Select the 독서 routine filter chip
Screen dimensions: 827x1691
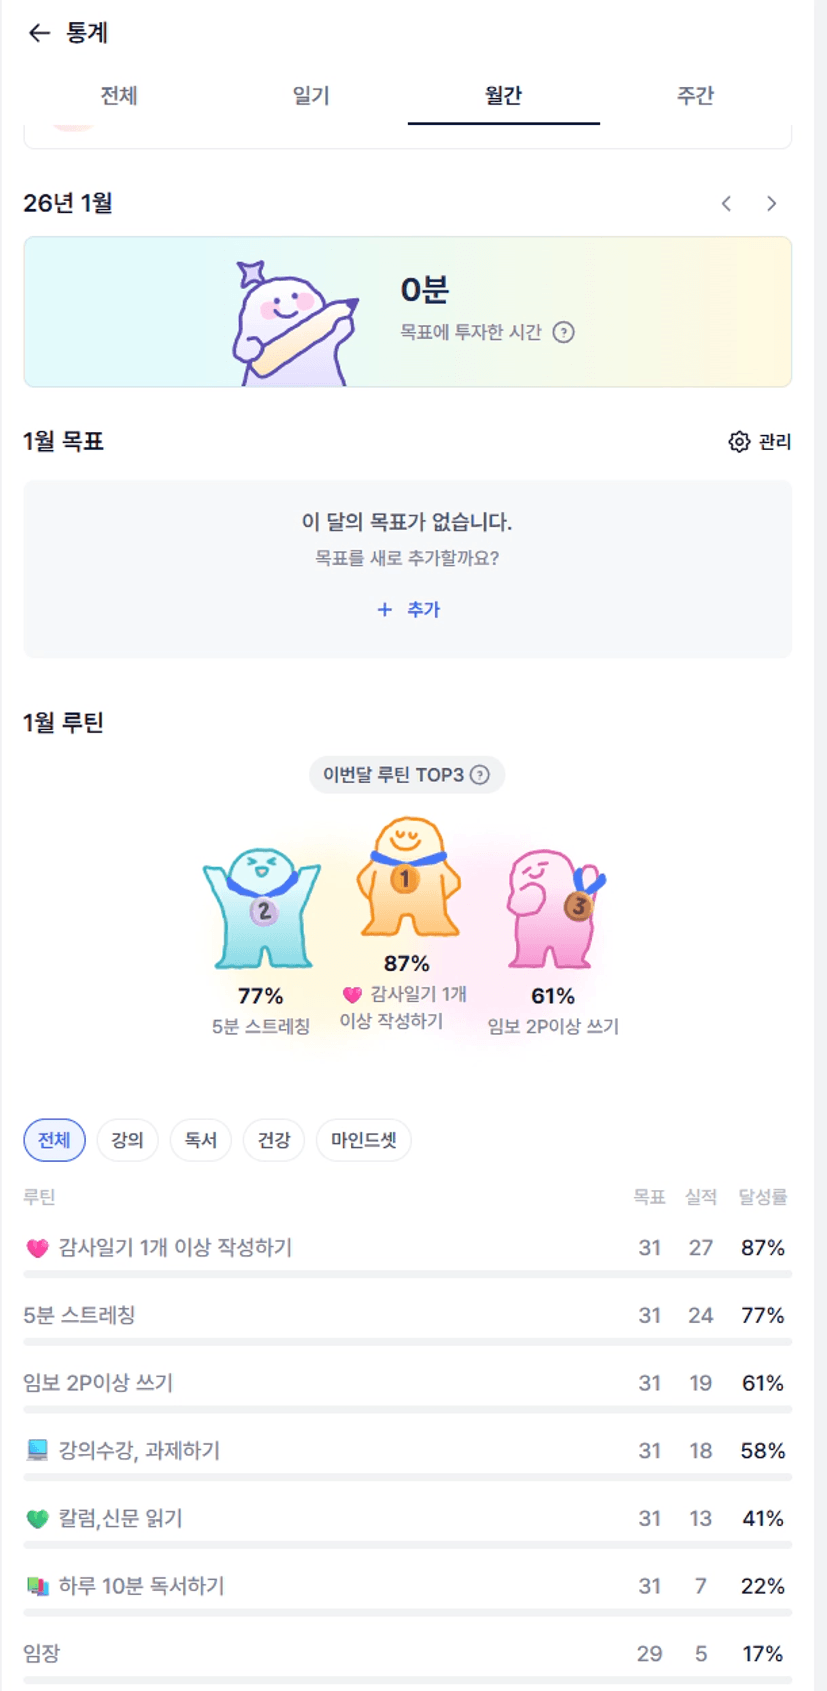201,1140
